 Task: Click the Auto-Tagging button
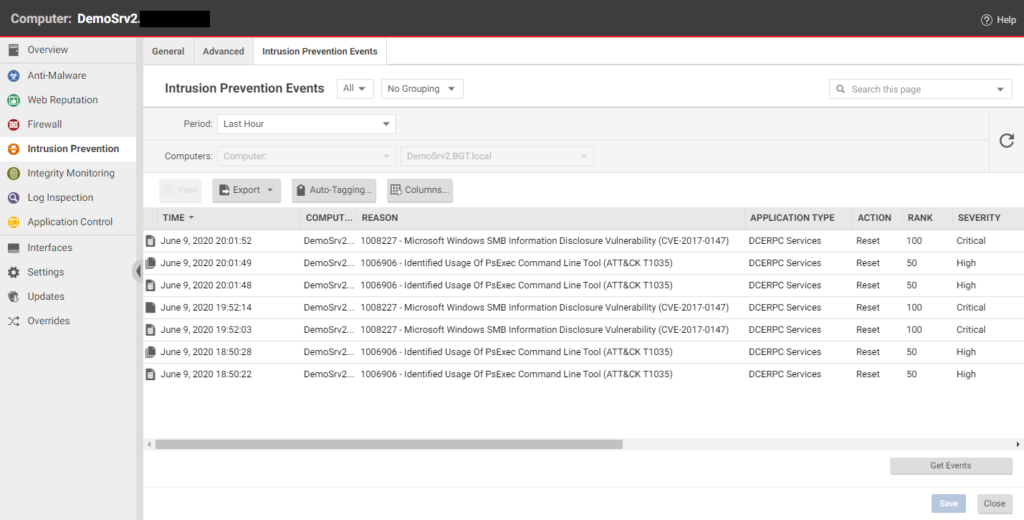pyautogui.click(x=334, y=190)
